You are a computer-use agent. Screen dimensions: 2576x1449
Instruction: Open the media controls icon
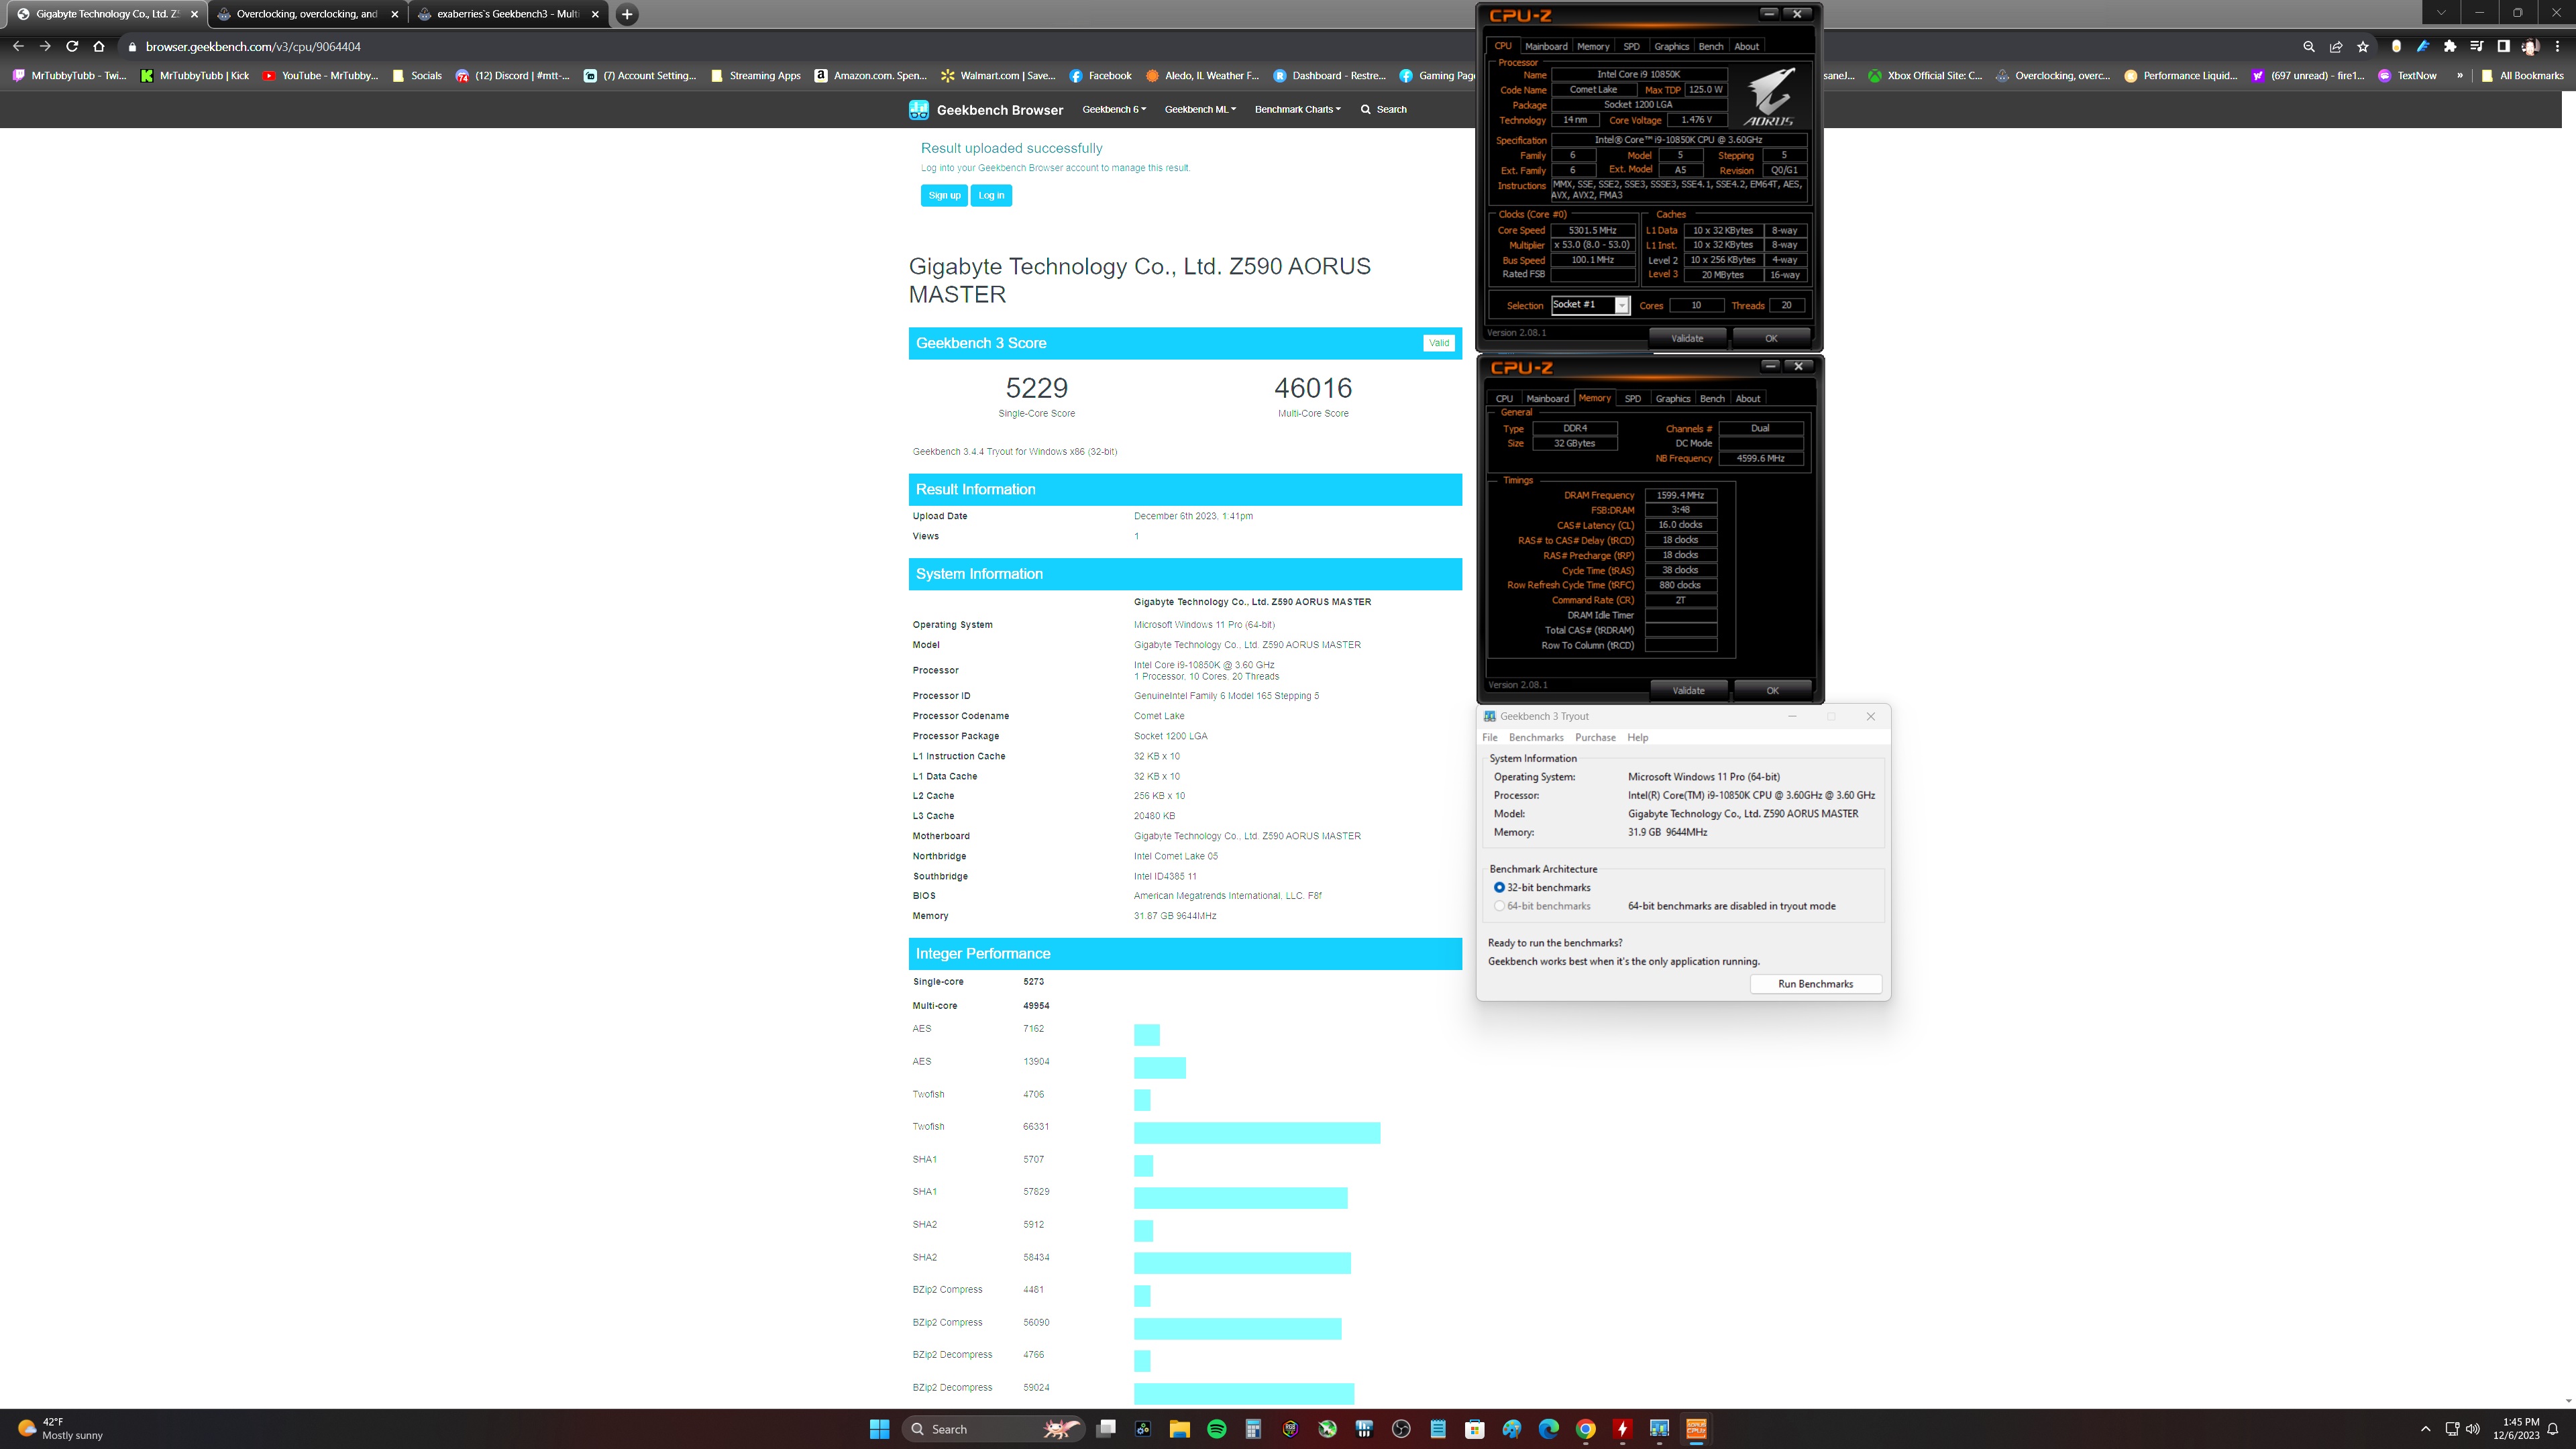click(x=2477, y=46)
